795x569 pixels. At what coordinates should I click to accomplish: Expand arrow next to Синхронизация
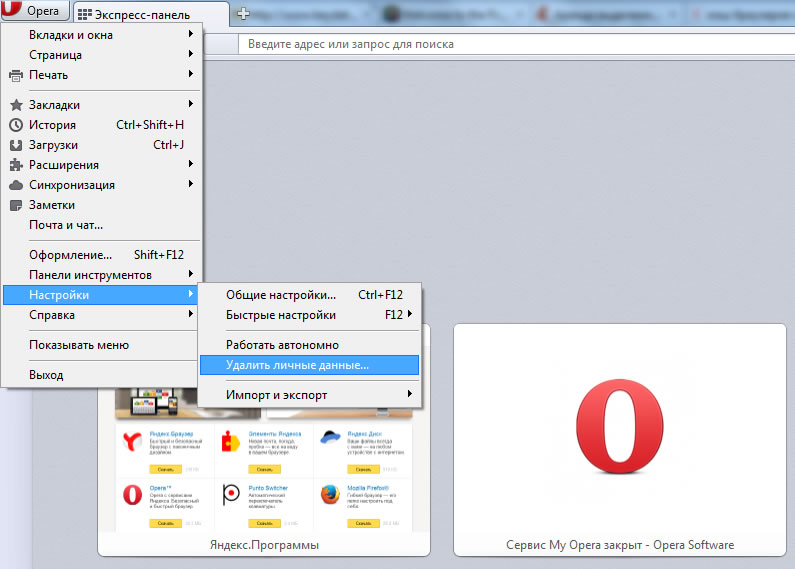click(191, 184)
